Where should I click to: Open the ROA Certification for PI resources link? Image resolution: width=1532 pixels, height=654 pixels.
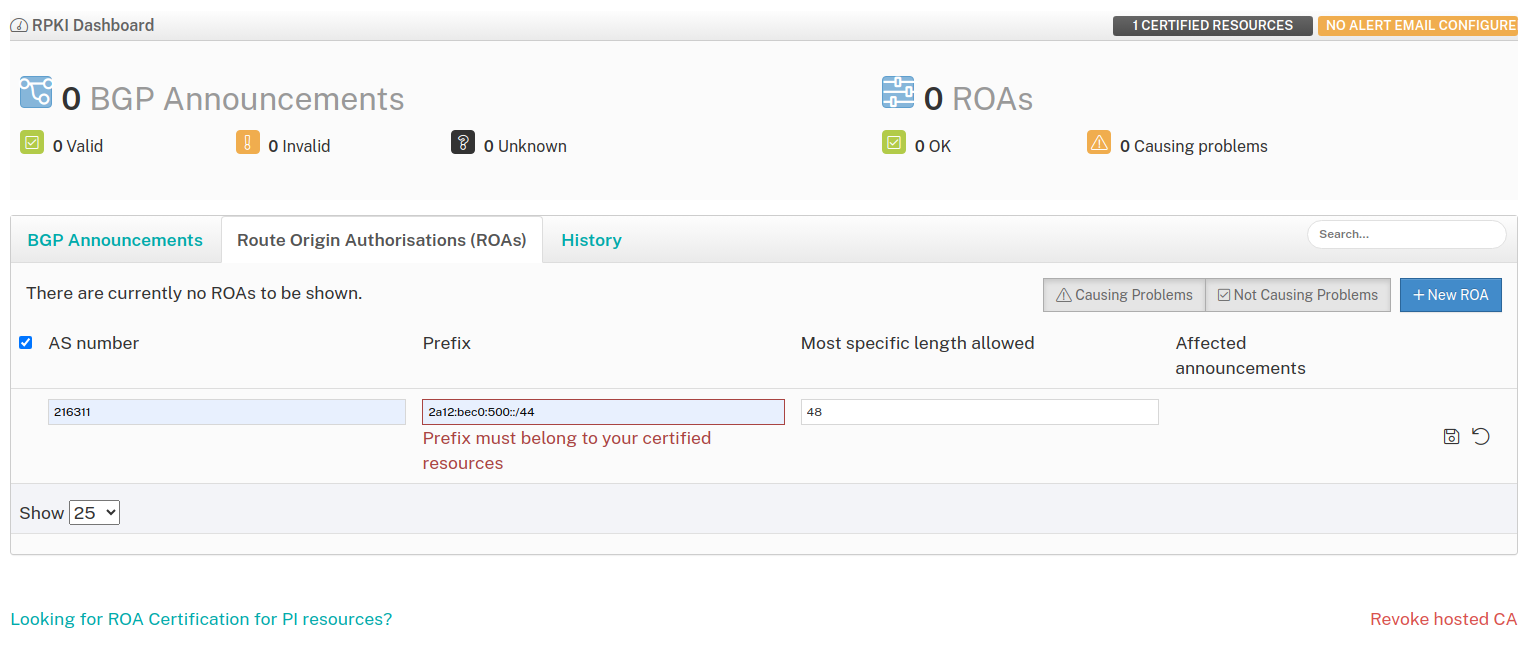point(201,619)
